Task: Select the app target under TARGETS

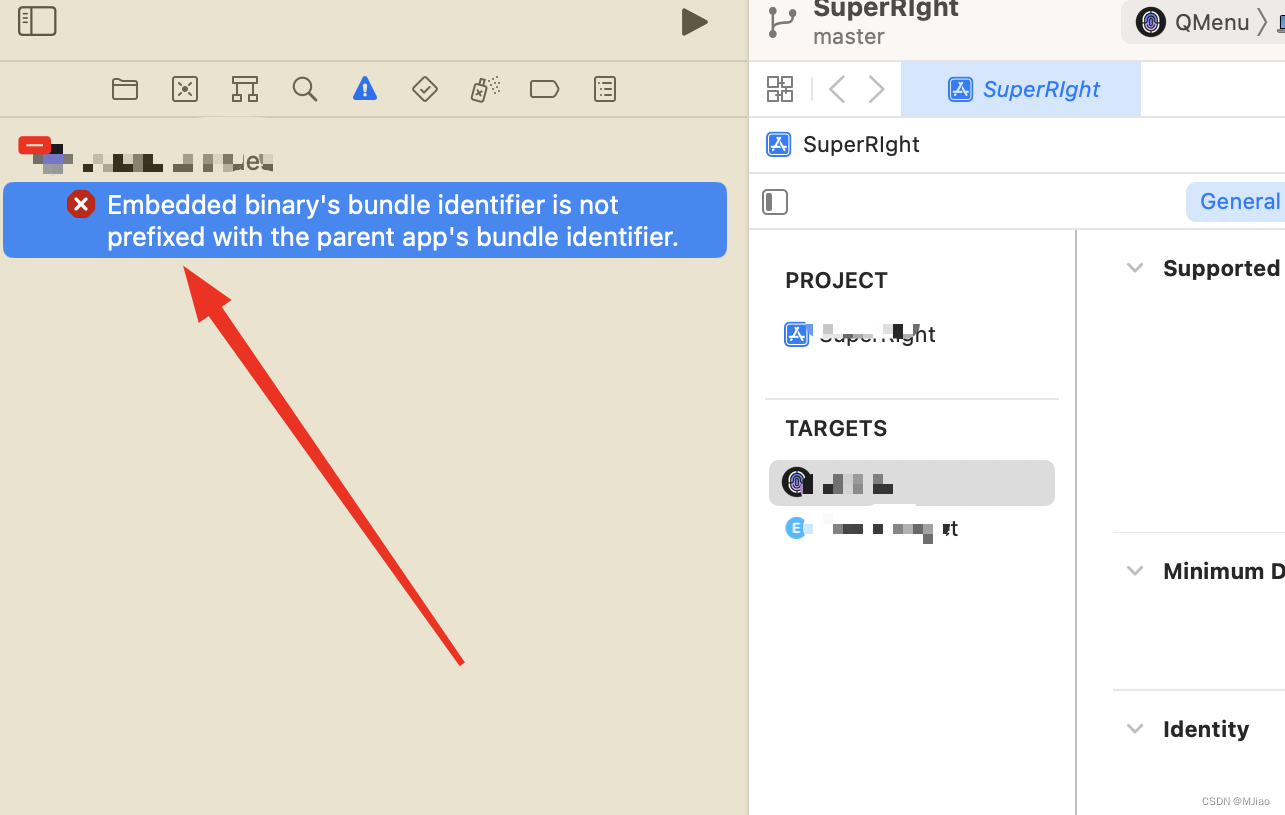Action: tap(912, 483)
